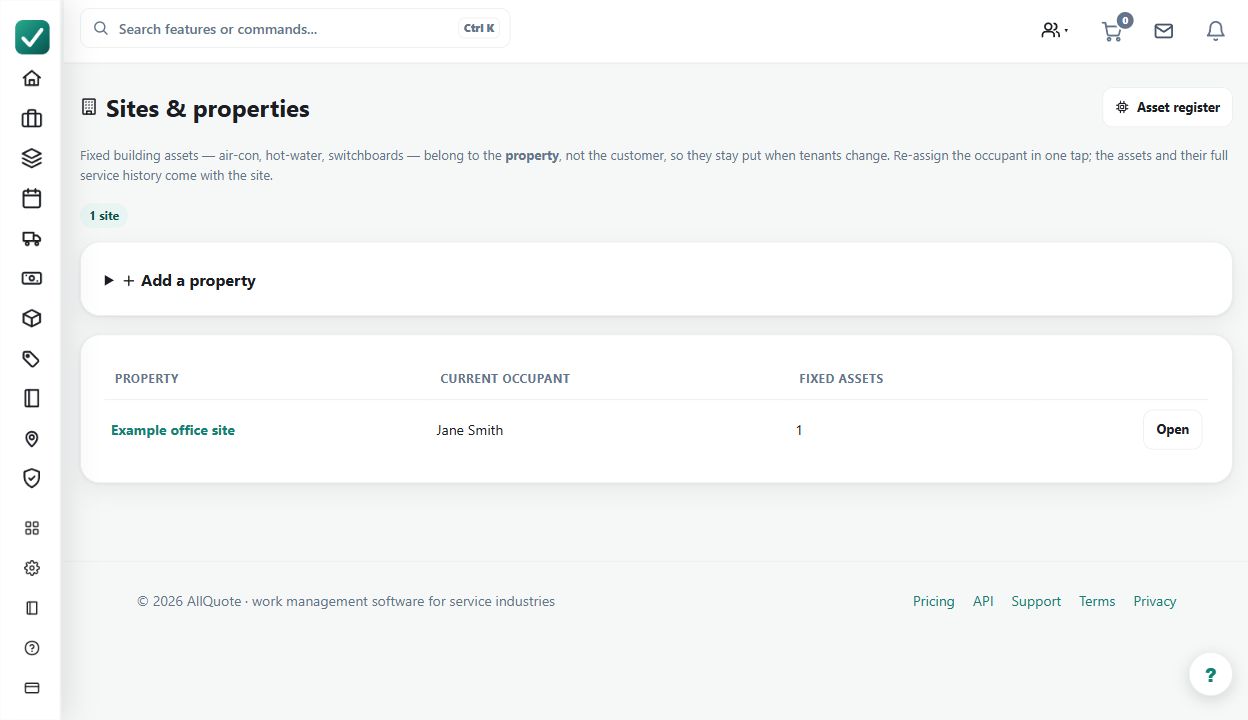This screenshot has height=720, width=1248.
Task: Open the credit card billing sidebar icon
Action: click(x=32, y=688)
